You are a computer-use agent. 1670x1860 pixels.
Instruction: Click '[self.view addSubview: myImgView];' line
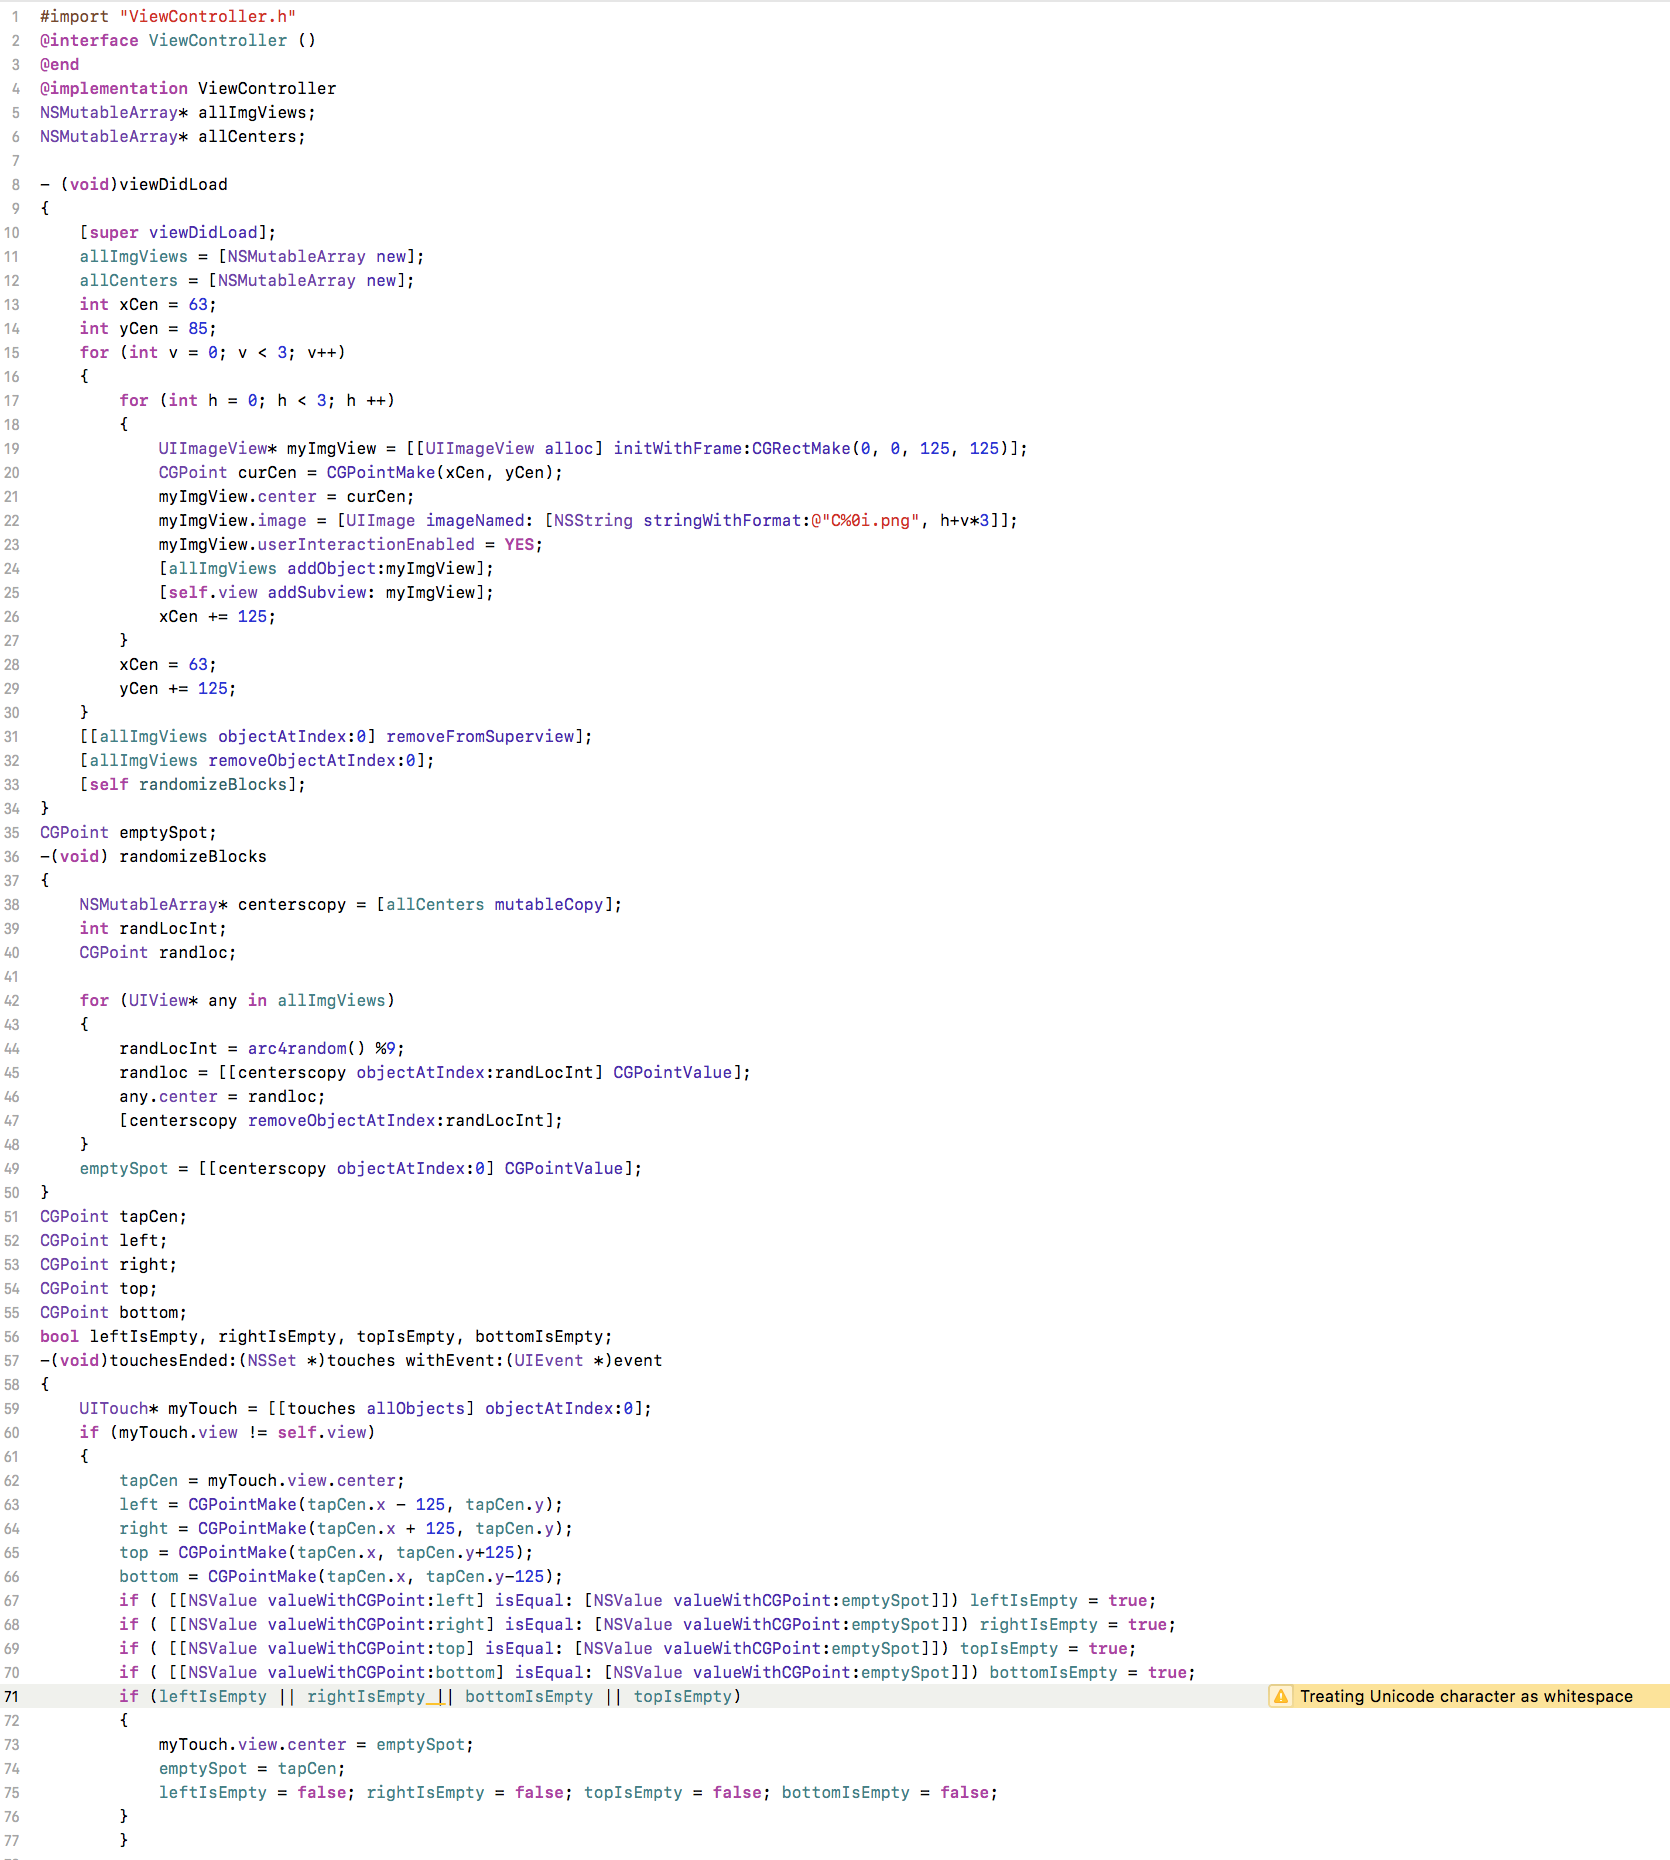click(326, 592)
